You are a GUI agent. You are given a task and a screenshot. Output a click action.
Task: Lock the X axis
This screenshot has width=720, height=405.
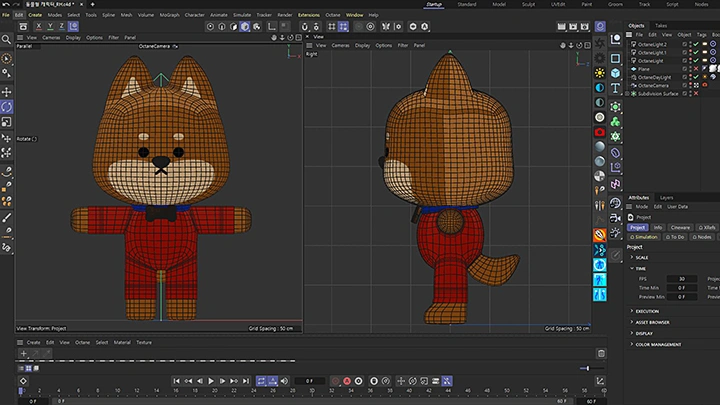(39, 27)
